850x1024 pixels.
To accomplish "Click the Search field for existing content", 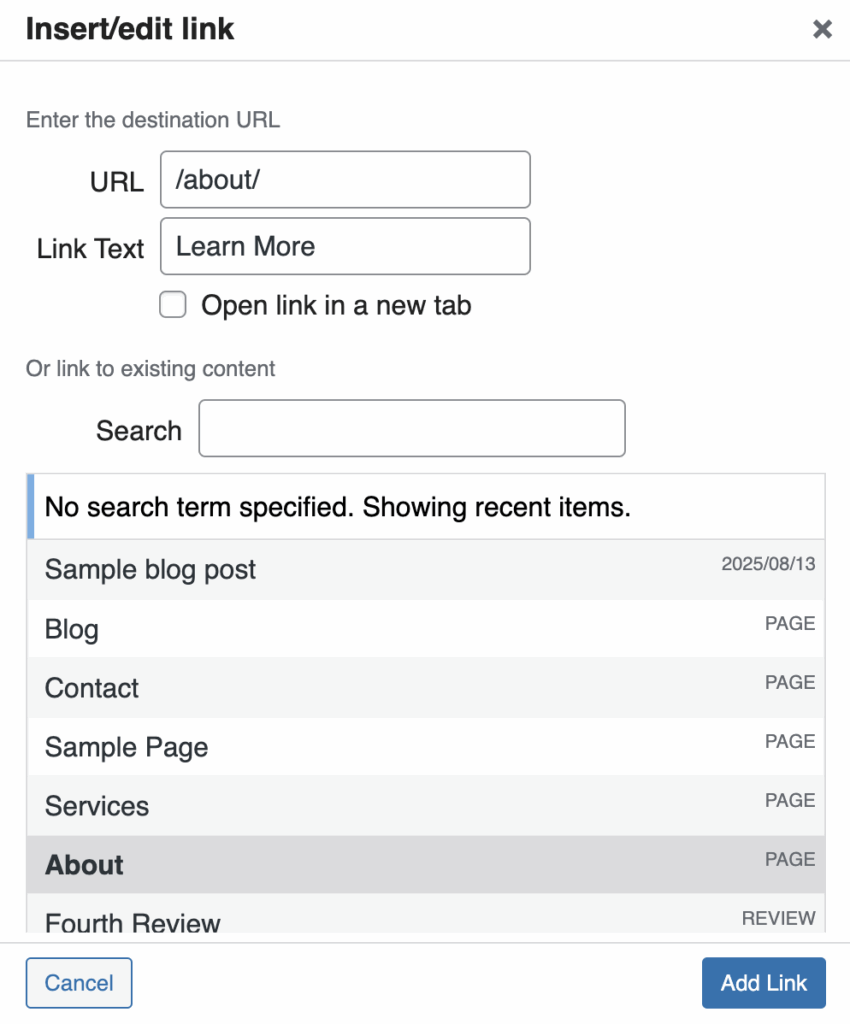I will pyautogui.click(x=411, y=428).
